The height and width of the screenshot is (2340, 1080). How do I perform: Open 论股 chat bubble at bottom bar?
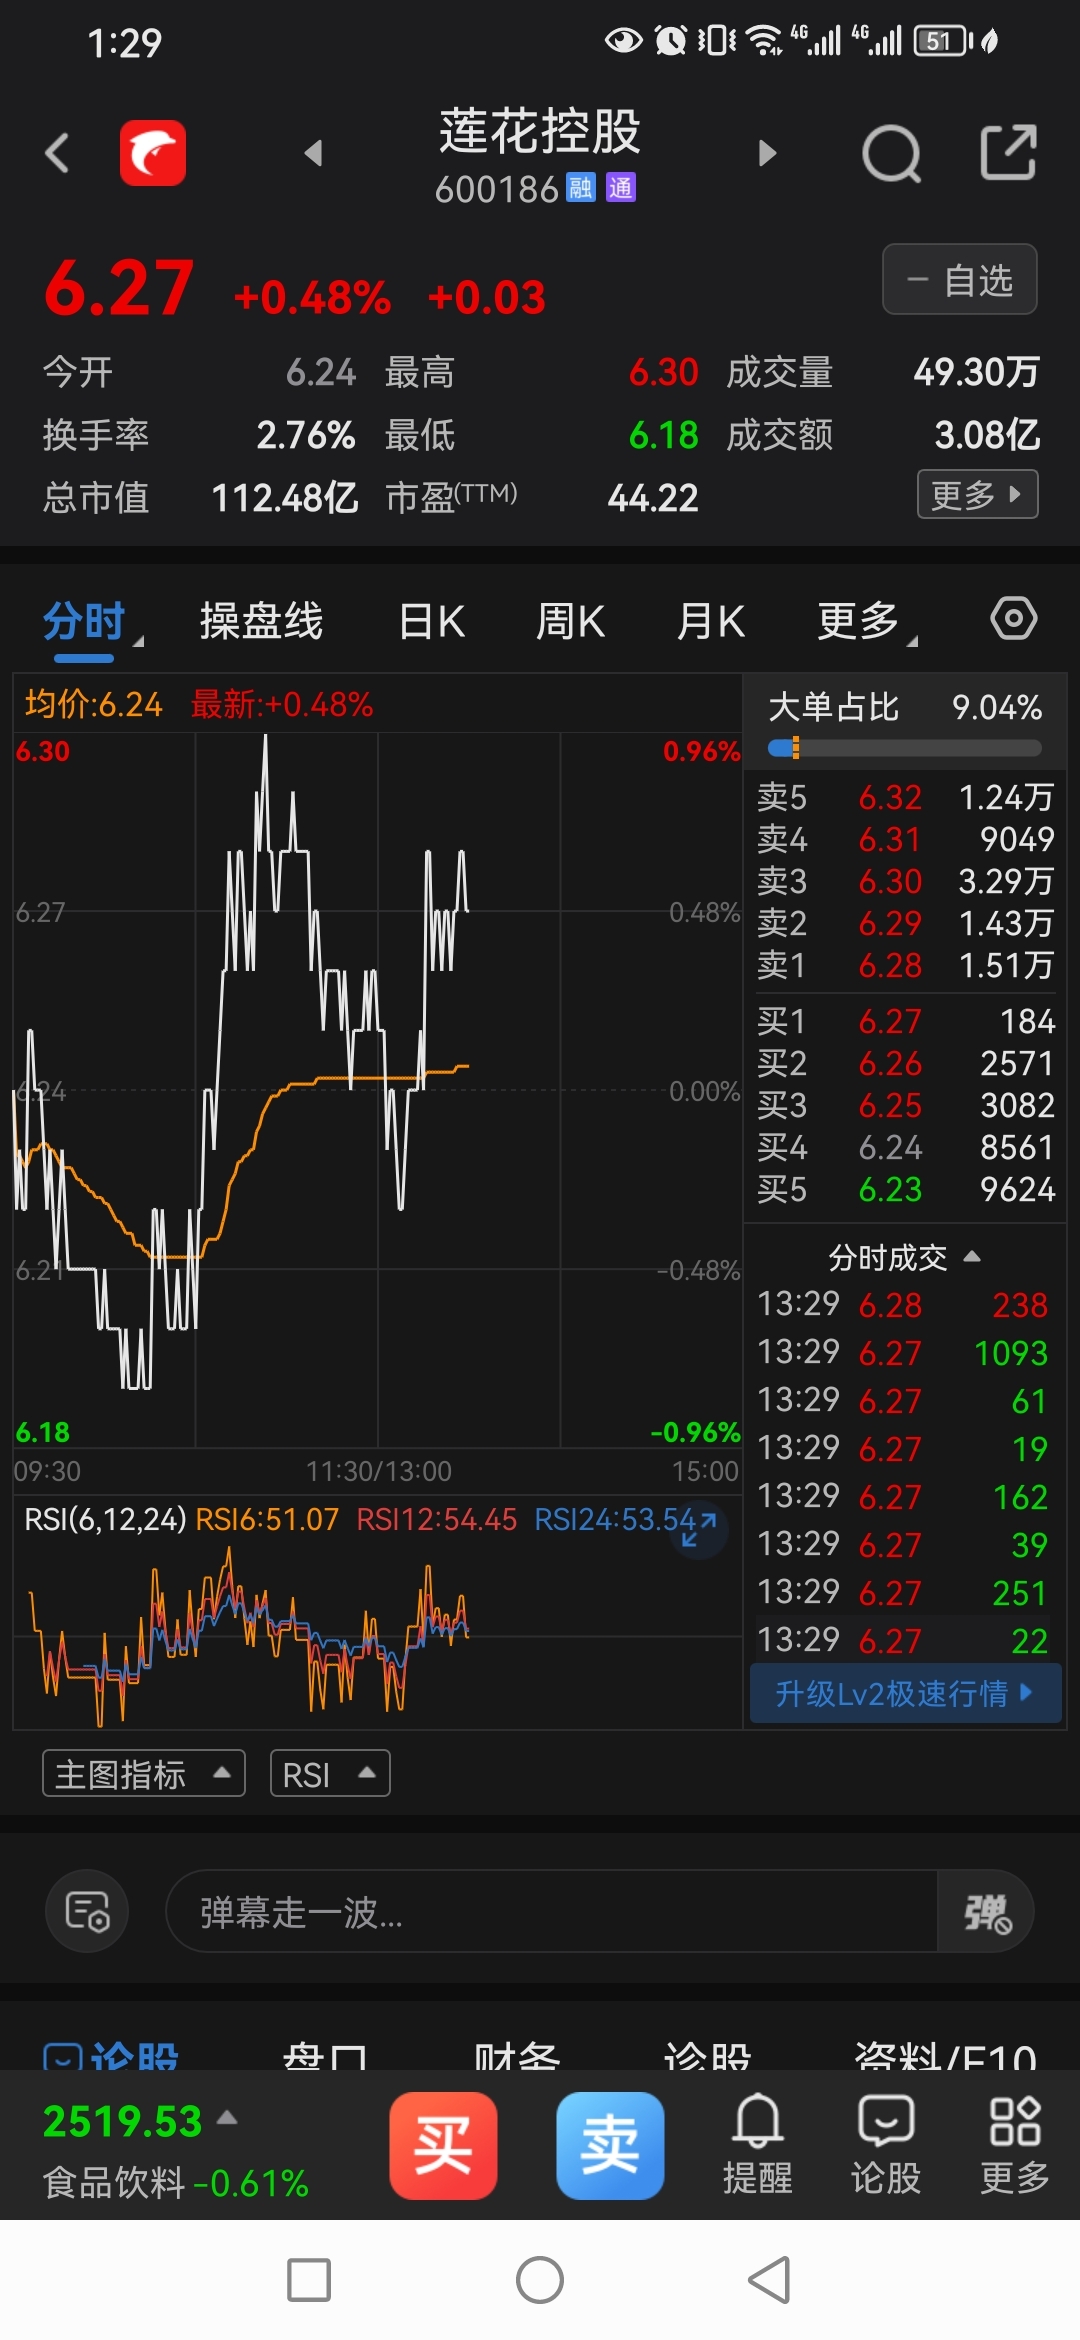tap(886, 2144)
